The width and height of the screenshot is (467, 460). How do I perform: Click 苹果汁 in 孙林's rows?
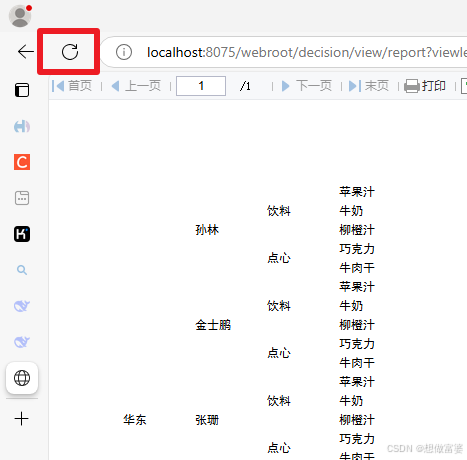pyautogui.click(x=357, y=192)
